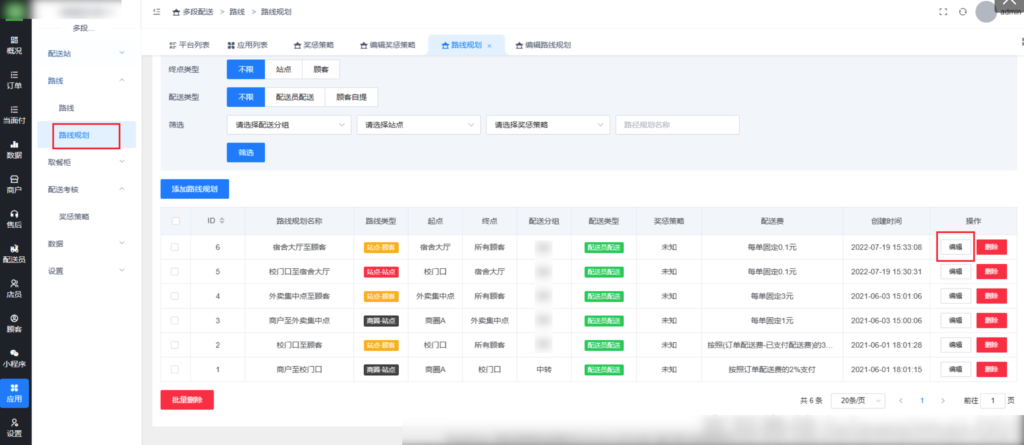Open the 请选择站点 dropdown

419,125
